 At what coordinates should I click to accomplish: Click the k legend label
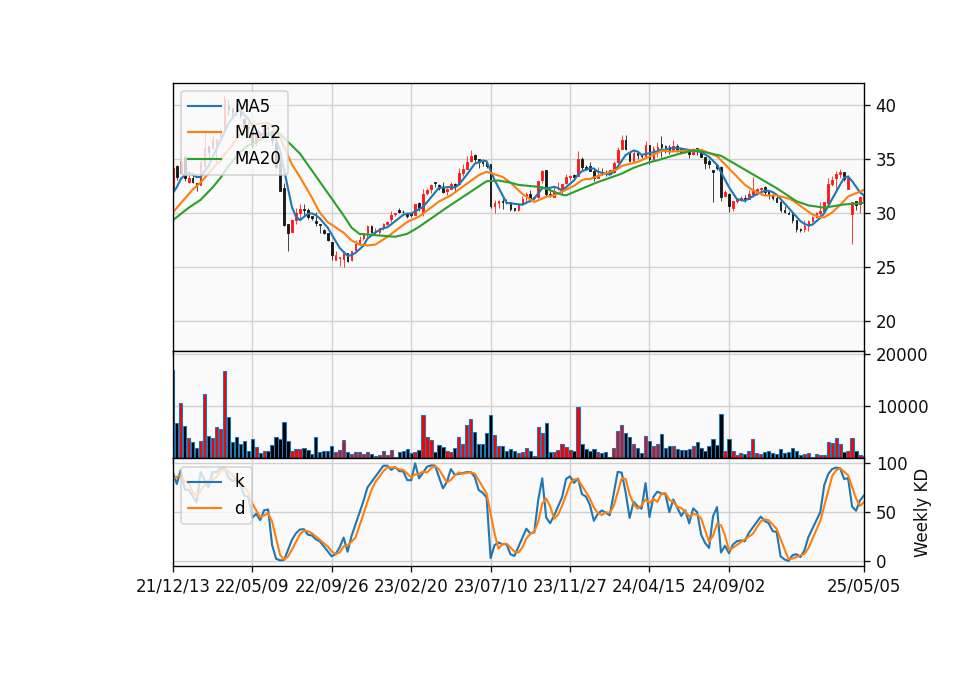point(240,481)
